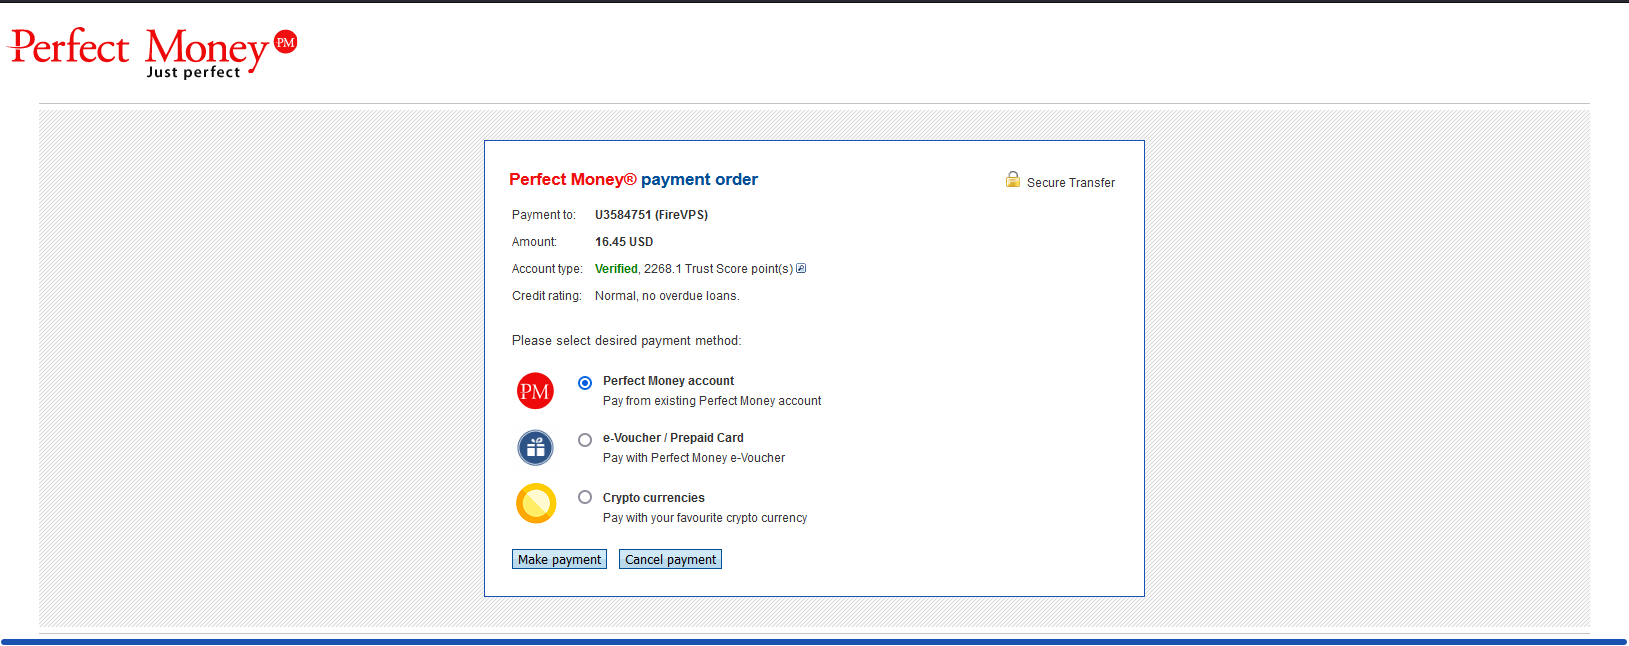Click the 'Crypto currencies' label
1629x646 pixels.
(654, 498)
